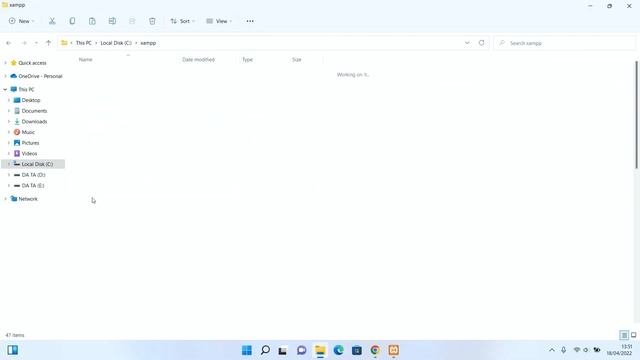Click the microphone tray icon
This screenshot has height=360, width=640.
(x=563, y=350)
